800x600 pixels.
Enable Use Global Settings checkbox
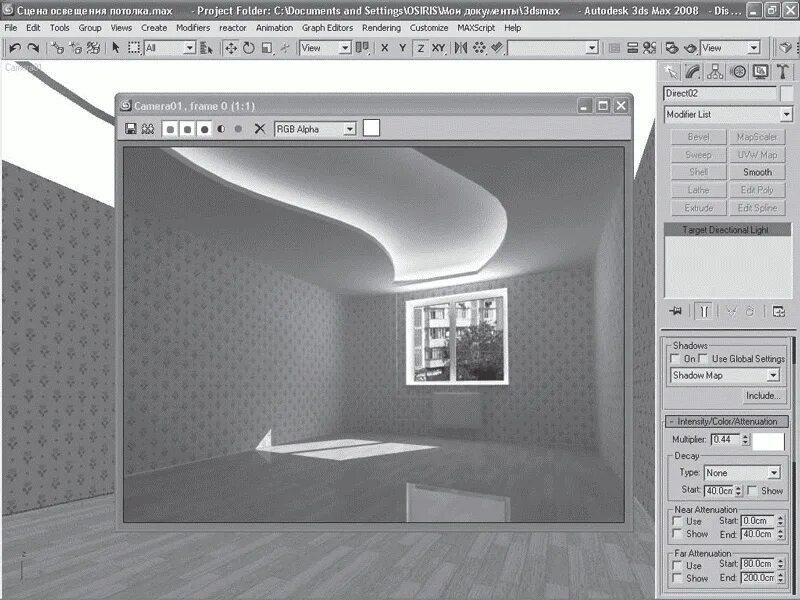tap(703, 358)
